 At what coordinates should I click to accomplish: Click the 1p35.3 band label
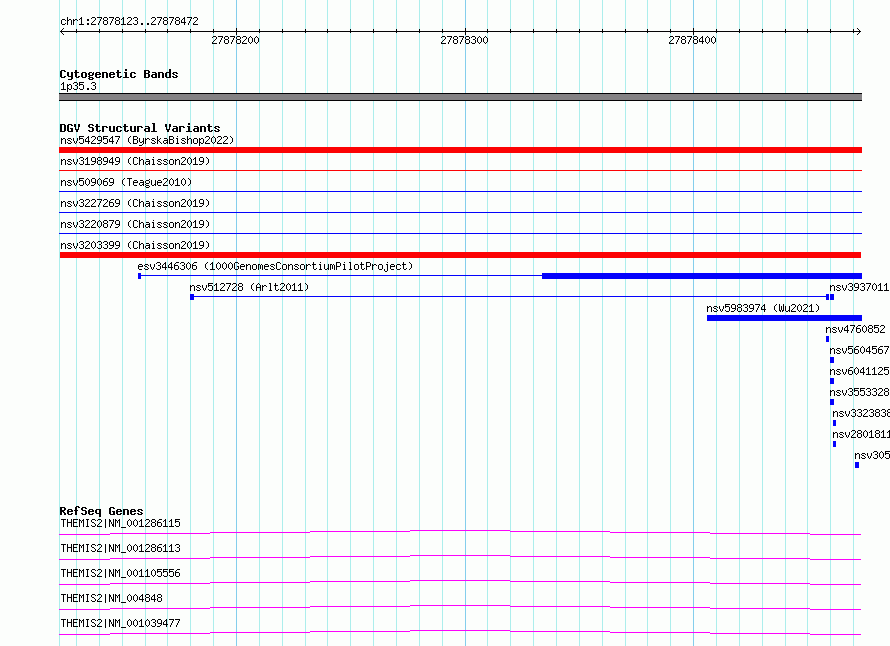pos(78,86)
